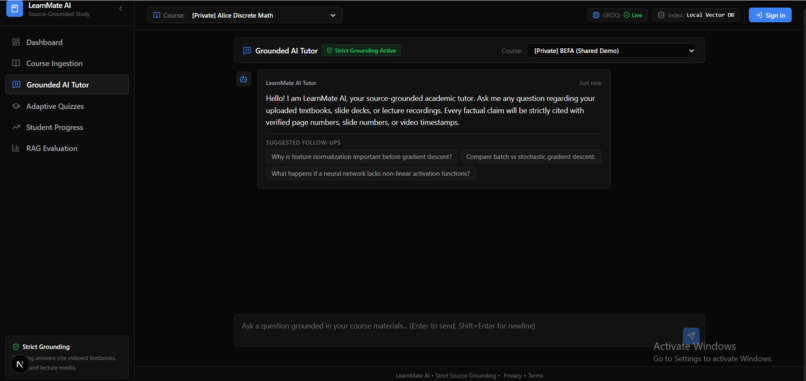This screenshot has width=806, height=381.
Task: Click the SUGGESTED FOLLOW-UPS heading
Action: tap(303, 142)
